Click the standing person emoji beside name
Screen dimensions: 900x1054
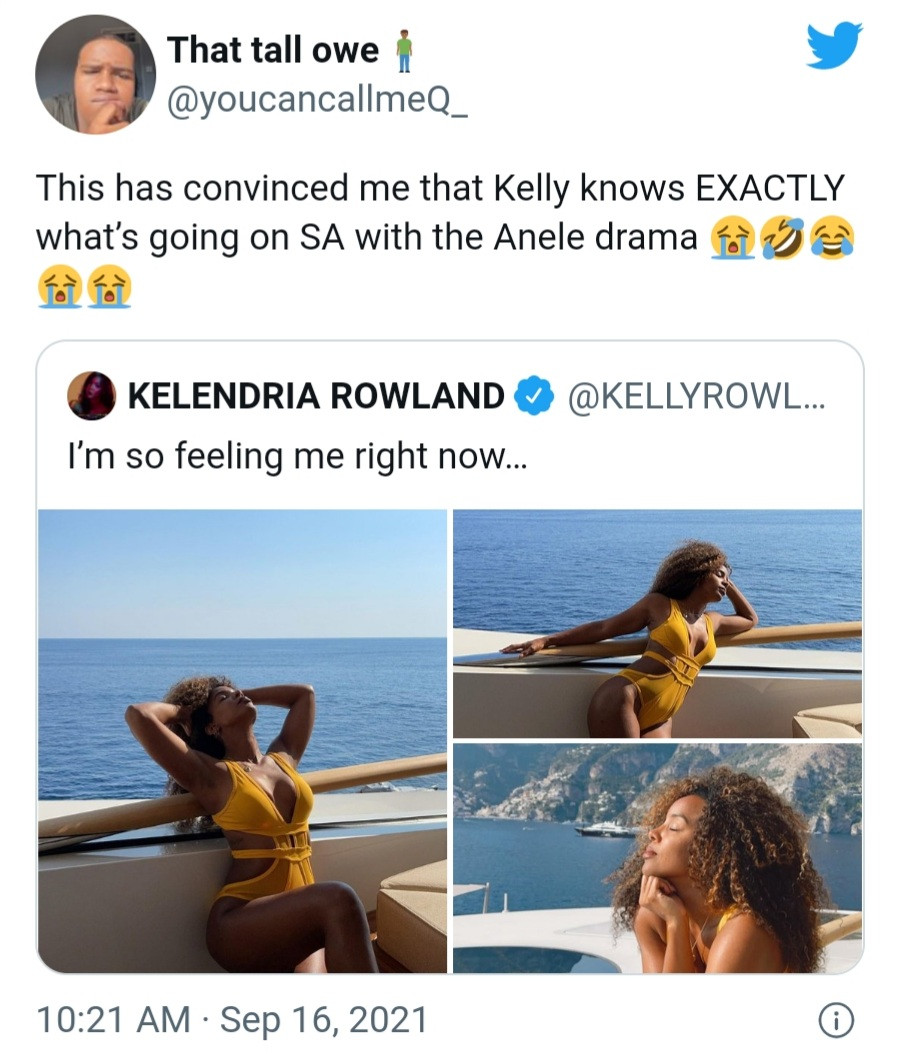point(404,51)
